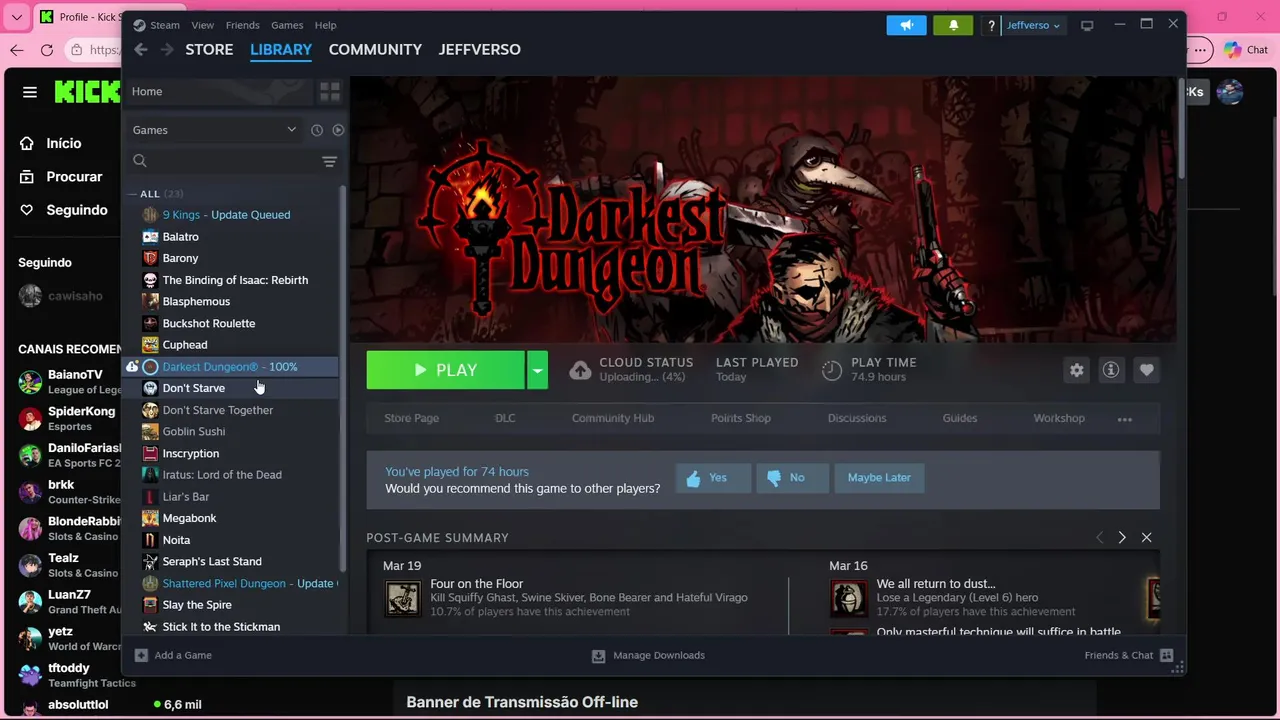Click the game list scrollbar
The width and height of the screenshot is (1280, 720).
click(344, 380)
